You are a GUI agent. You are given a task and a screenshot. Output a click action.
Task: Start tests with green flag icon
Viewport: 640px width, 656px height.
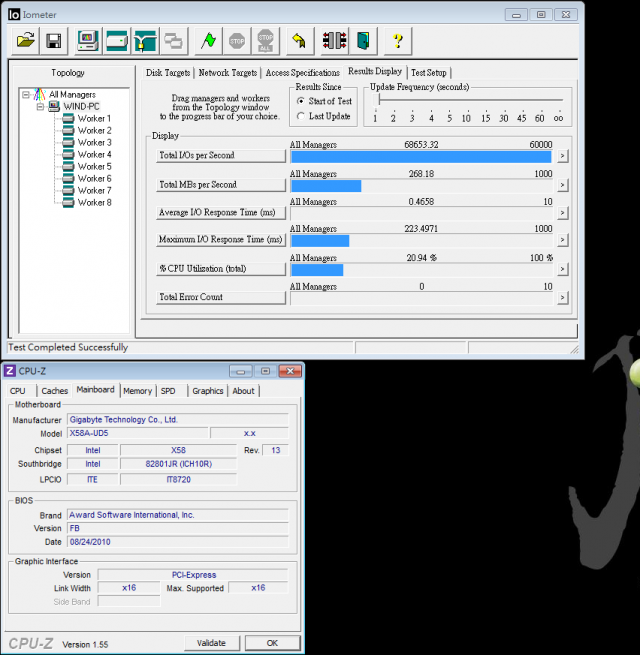click(209, 41)
